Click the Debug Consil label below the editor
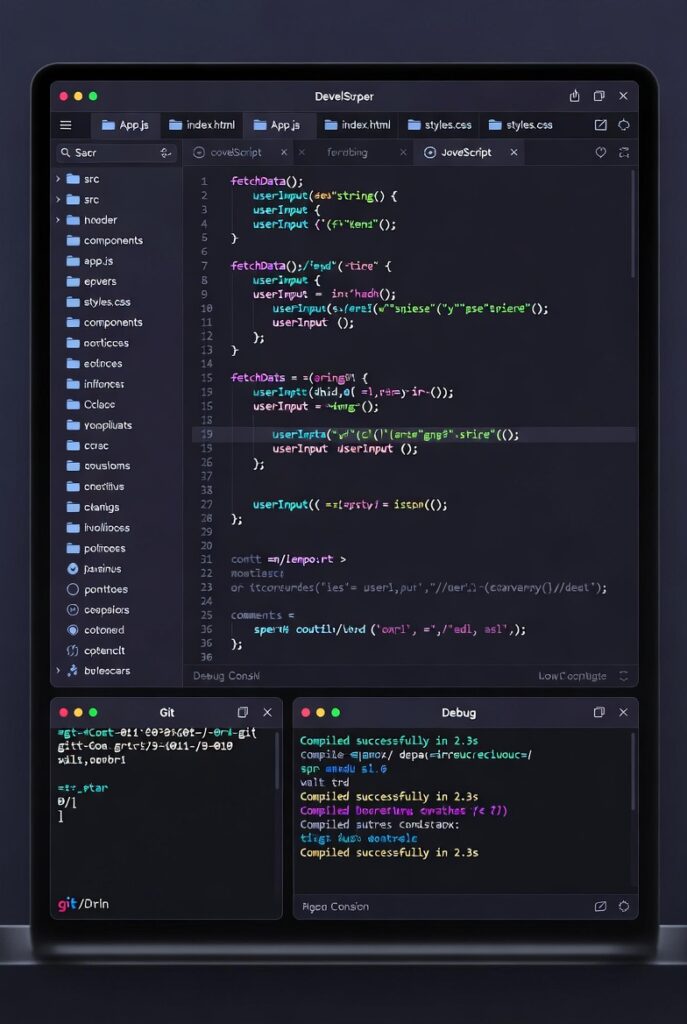 point(226,676)
